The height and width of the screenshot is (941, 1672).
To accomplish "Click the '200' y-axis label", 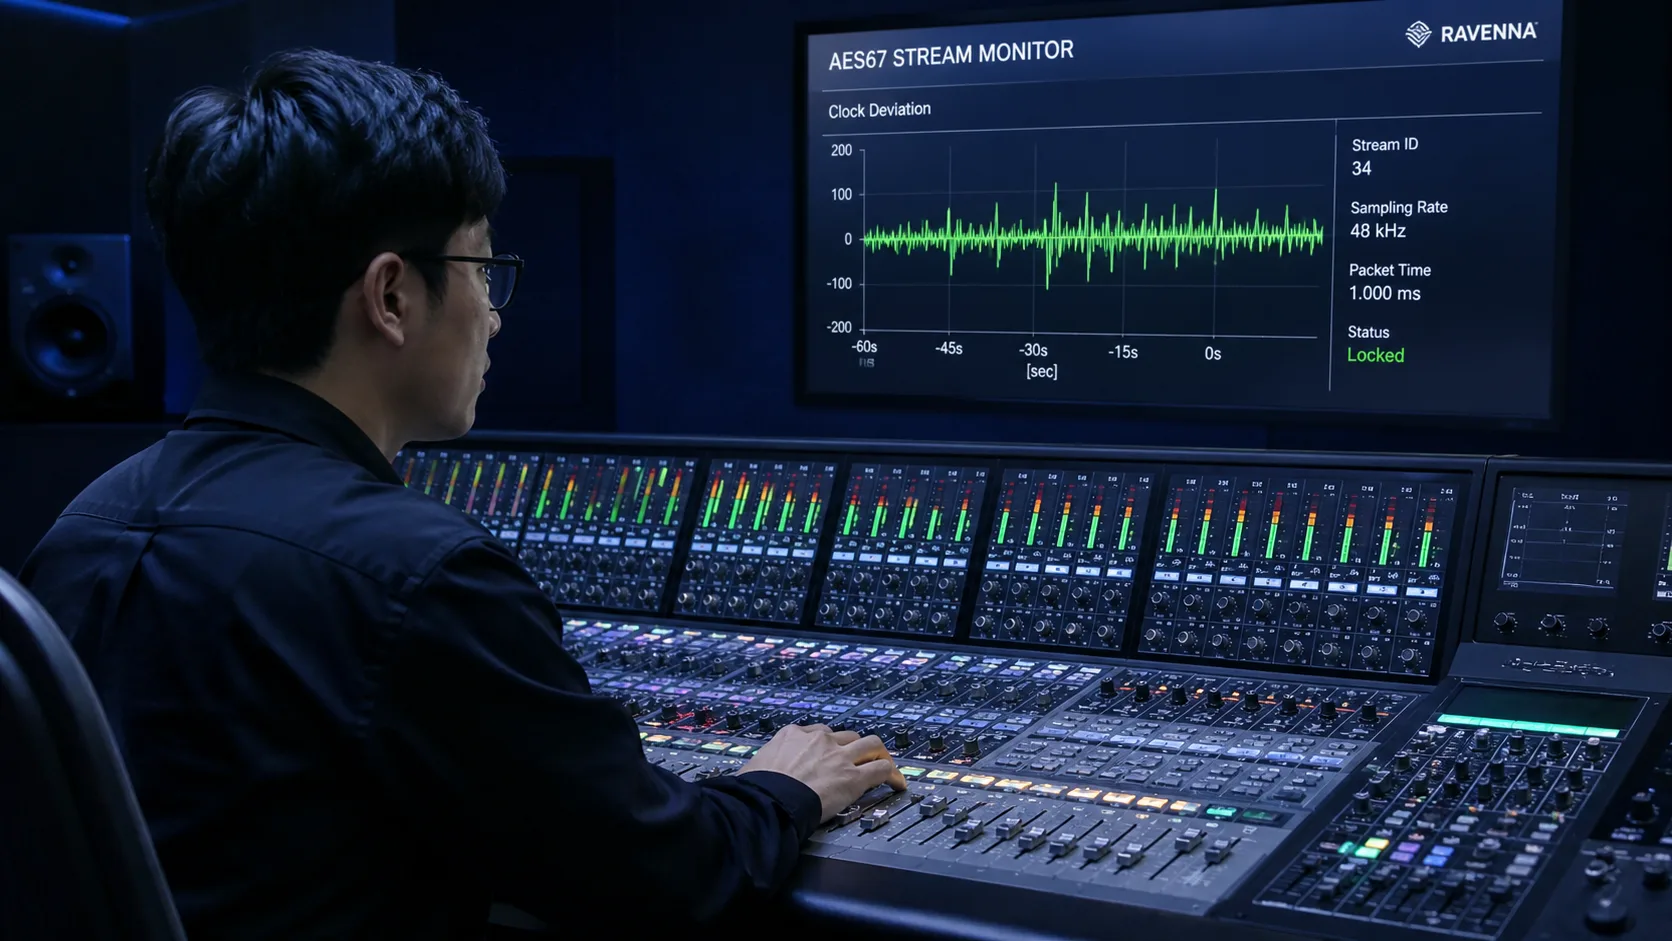I will coord(841,150).
